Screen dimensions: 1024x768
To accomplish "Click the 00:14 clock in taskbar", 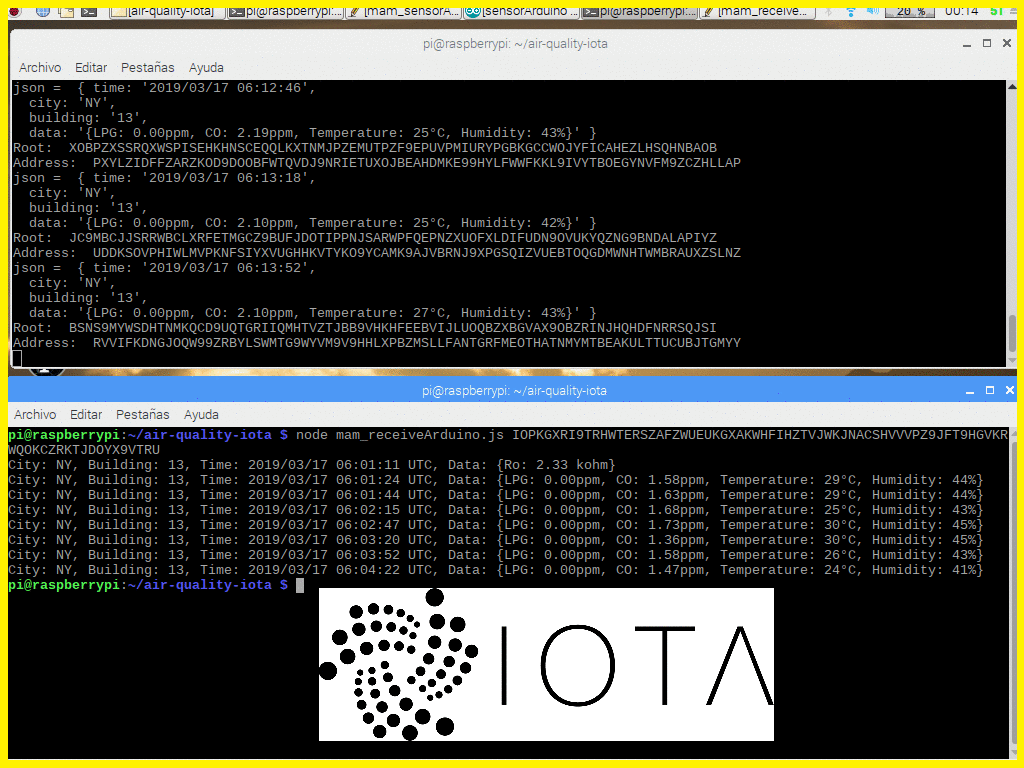I will click(x=961, y=11).
